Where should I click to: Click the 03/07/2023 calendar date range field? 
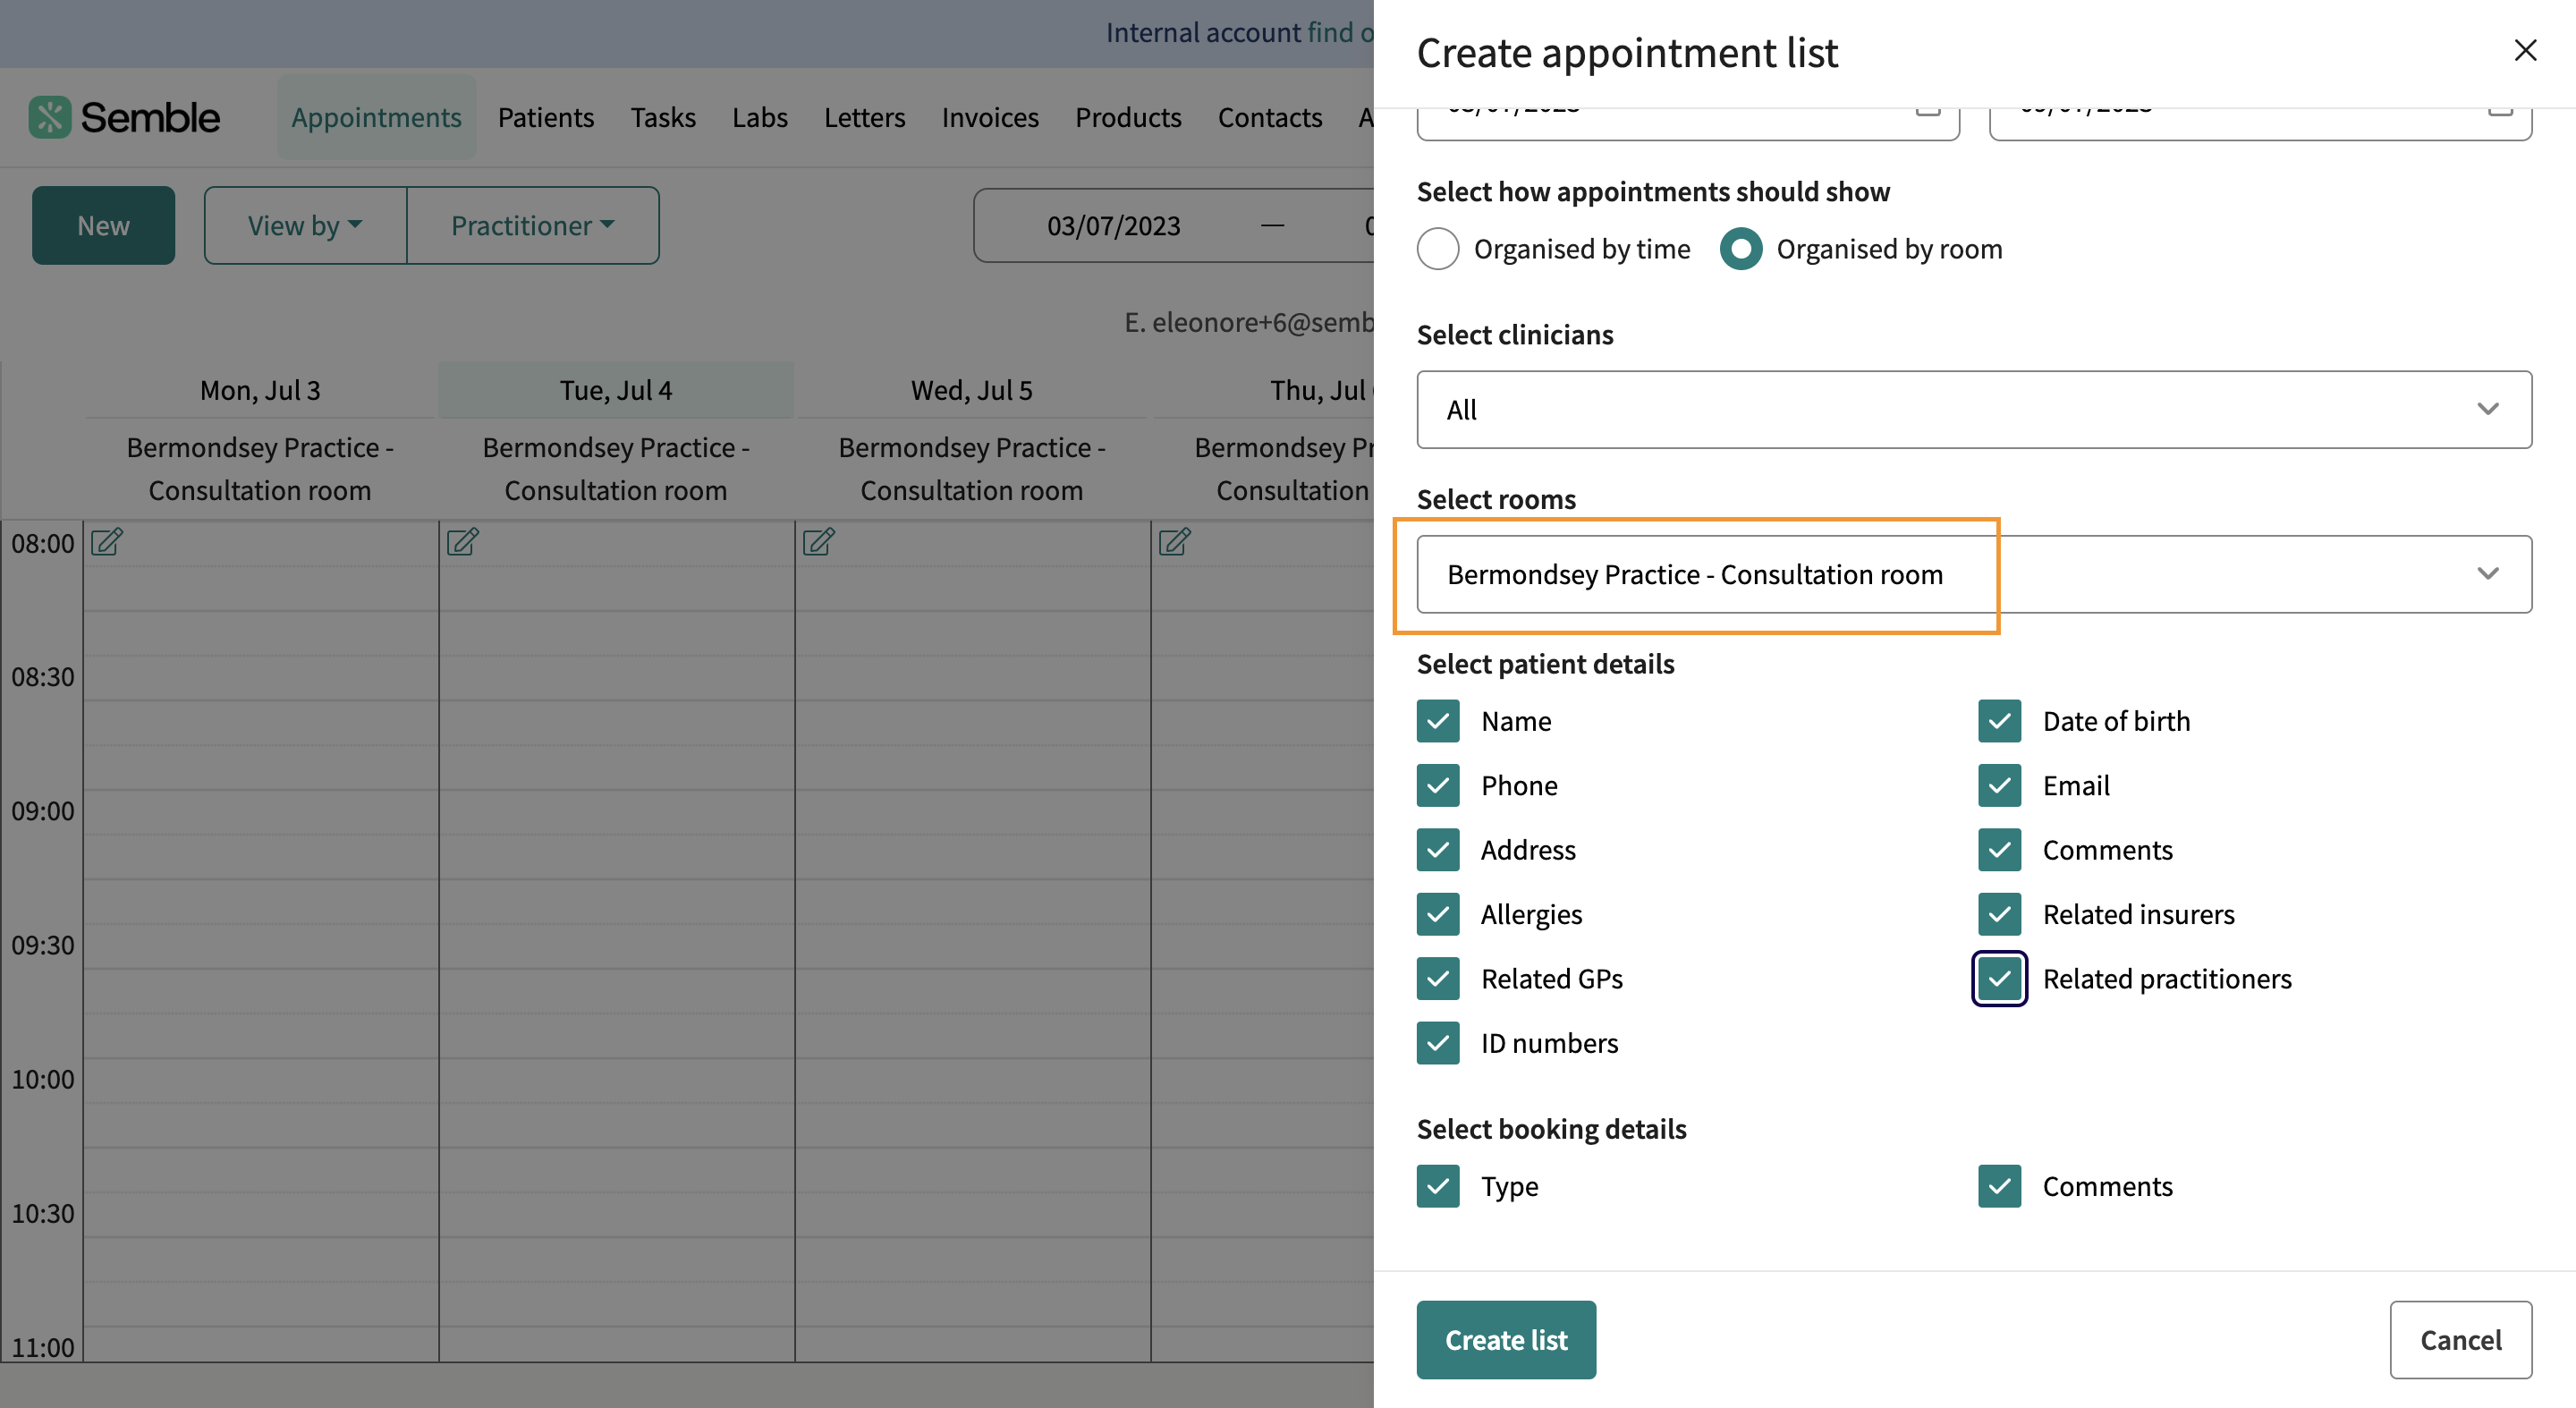click(1174, 226)
